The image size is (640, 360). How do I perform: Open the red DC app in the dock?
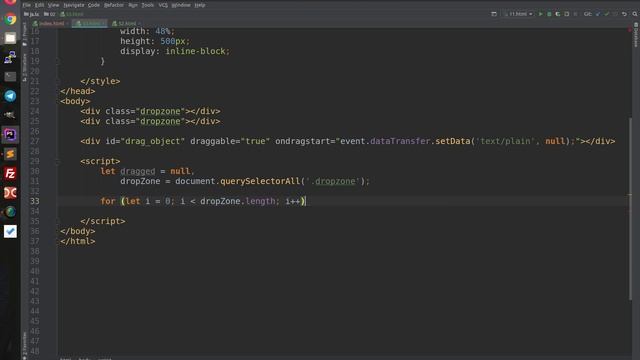point(10,193)
